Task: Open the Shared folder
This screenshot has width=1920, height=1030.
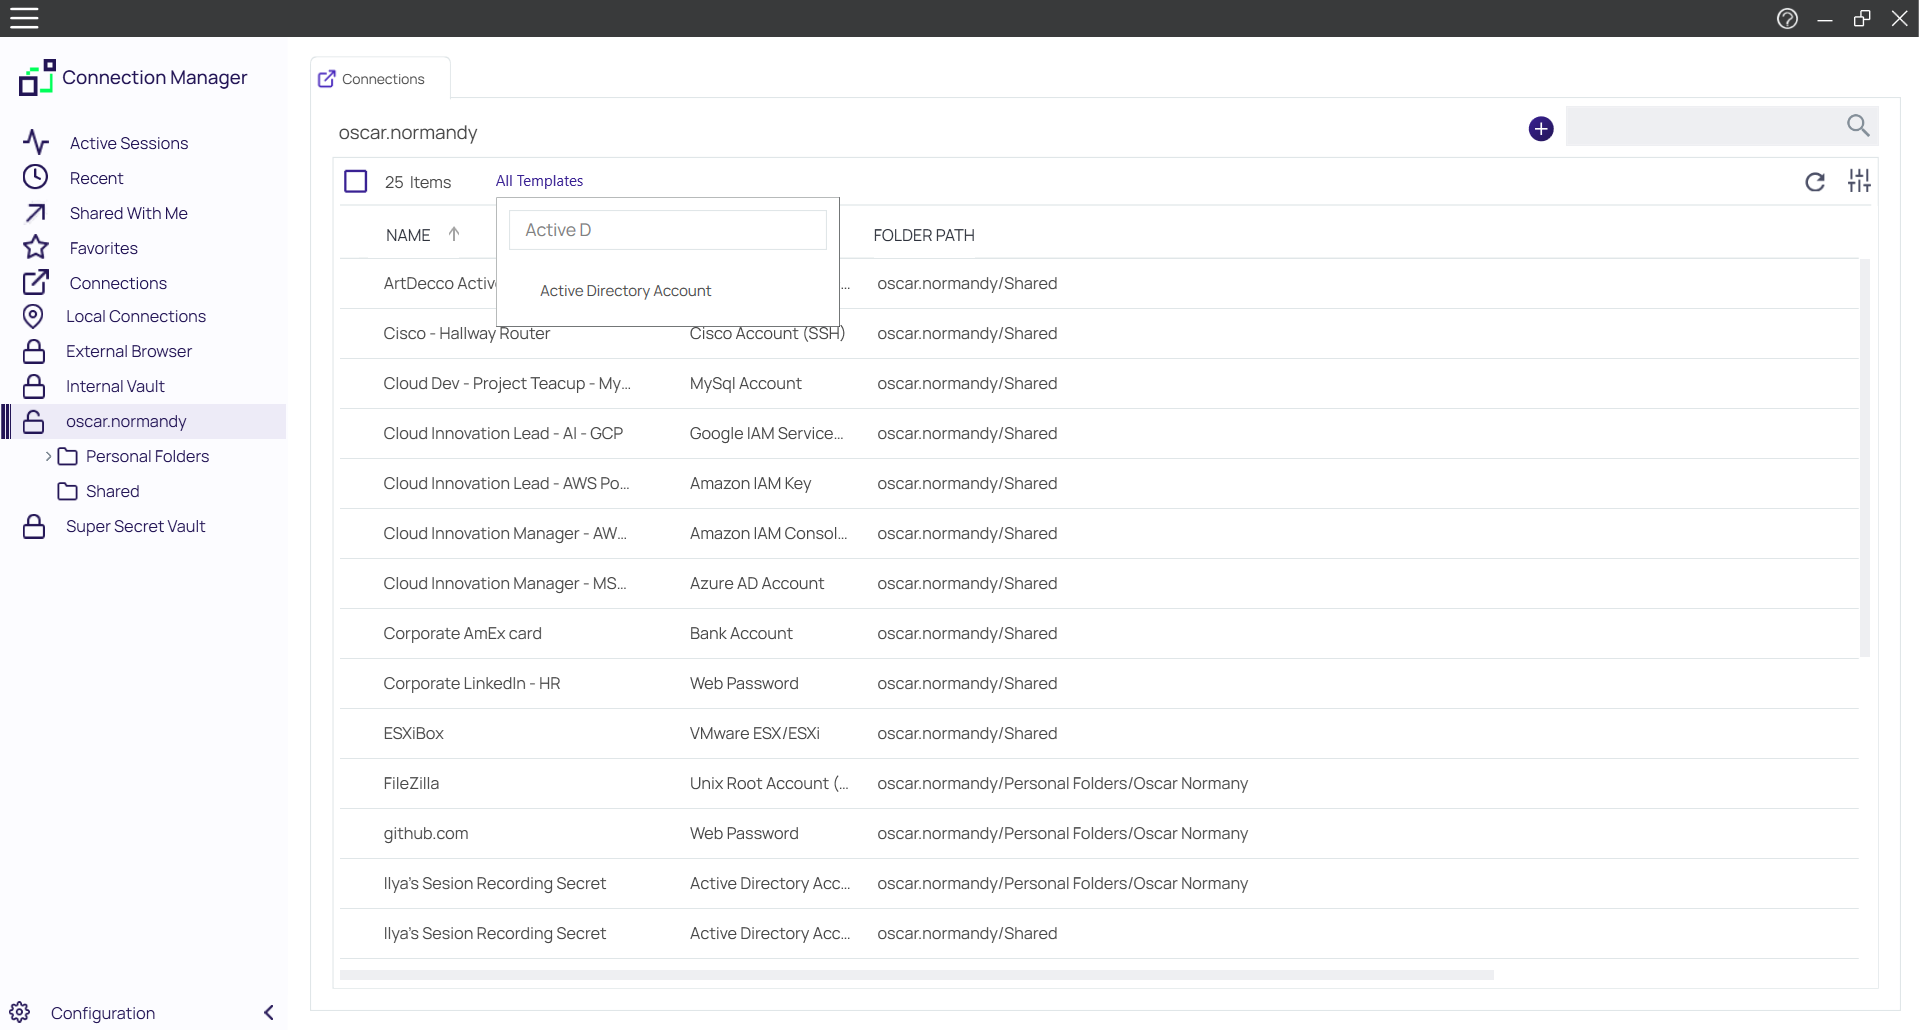Action: (x=112, y=491)
